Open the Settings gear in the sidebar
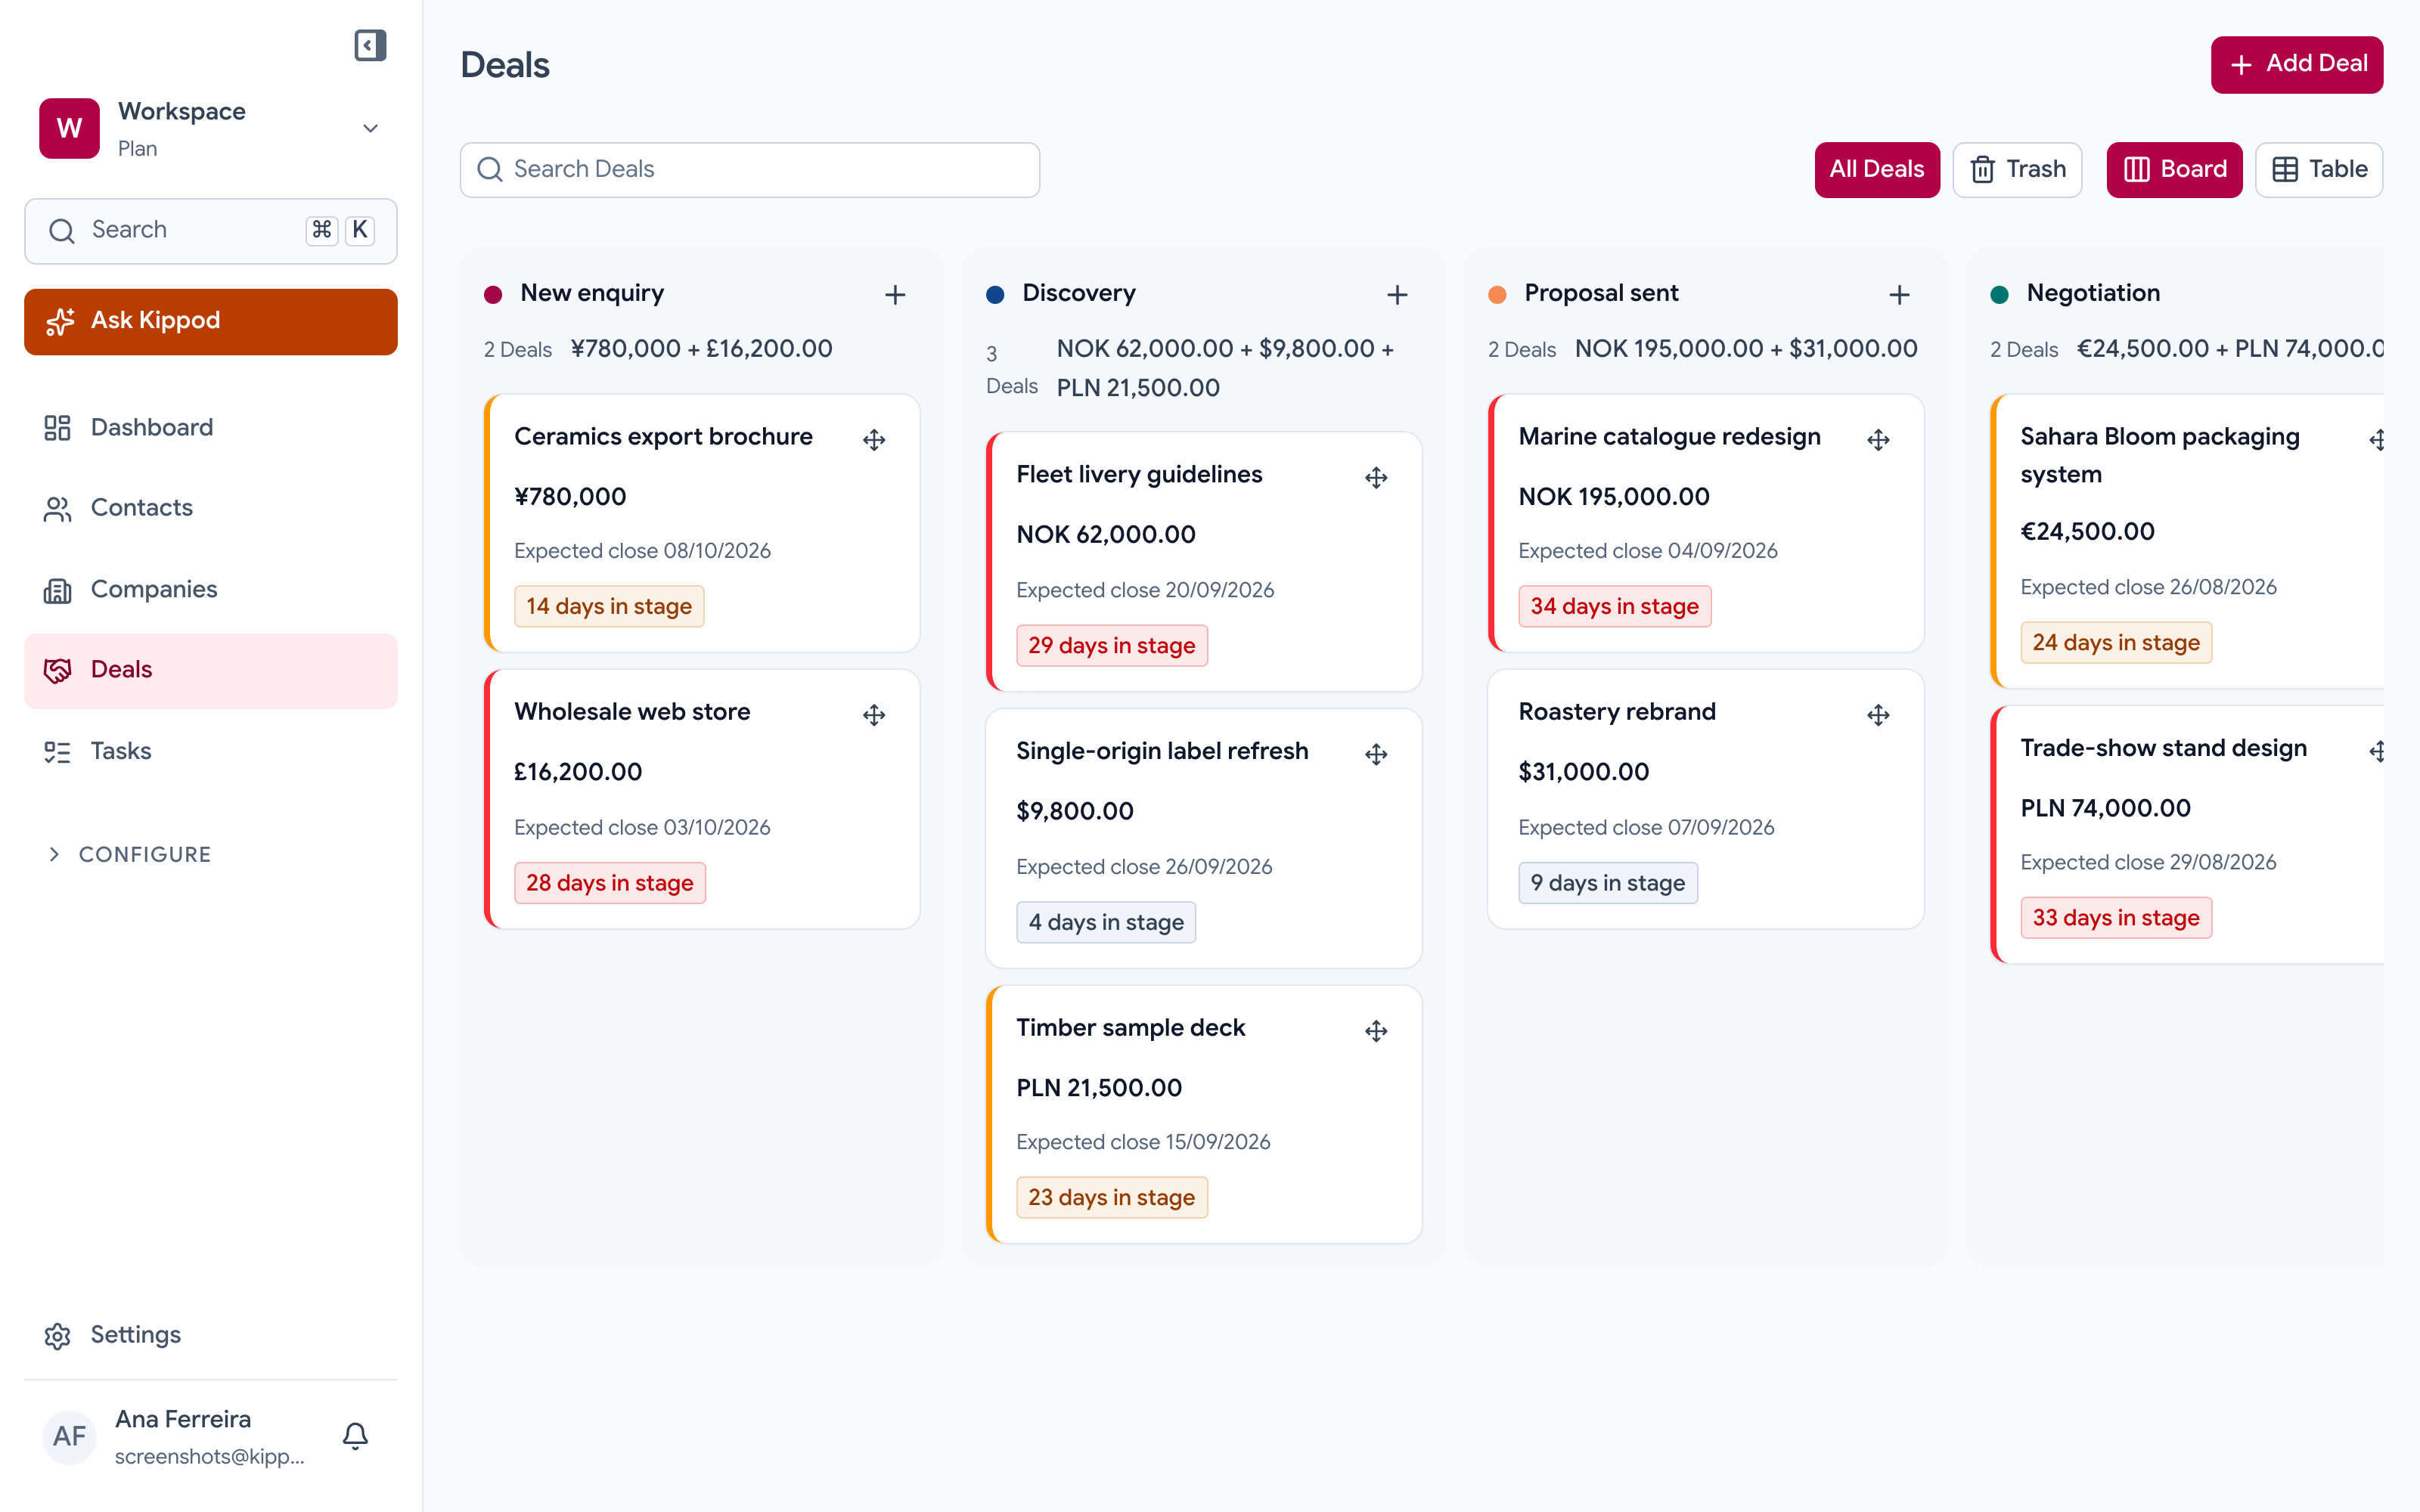 point(57,1336)
